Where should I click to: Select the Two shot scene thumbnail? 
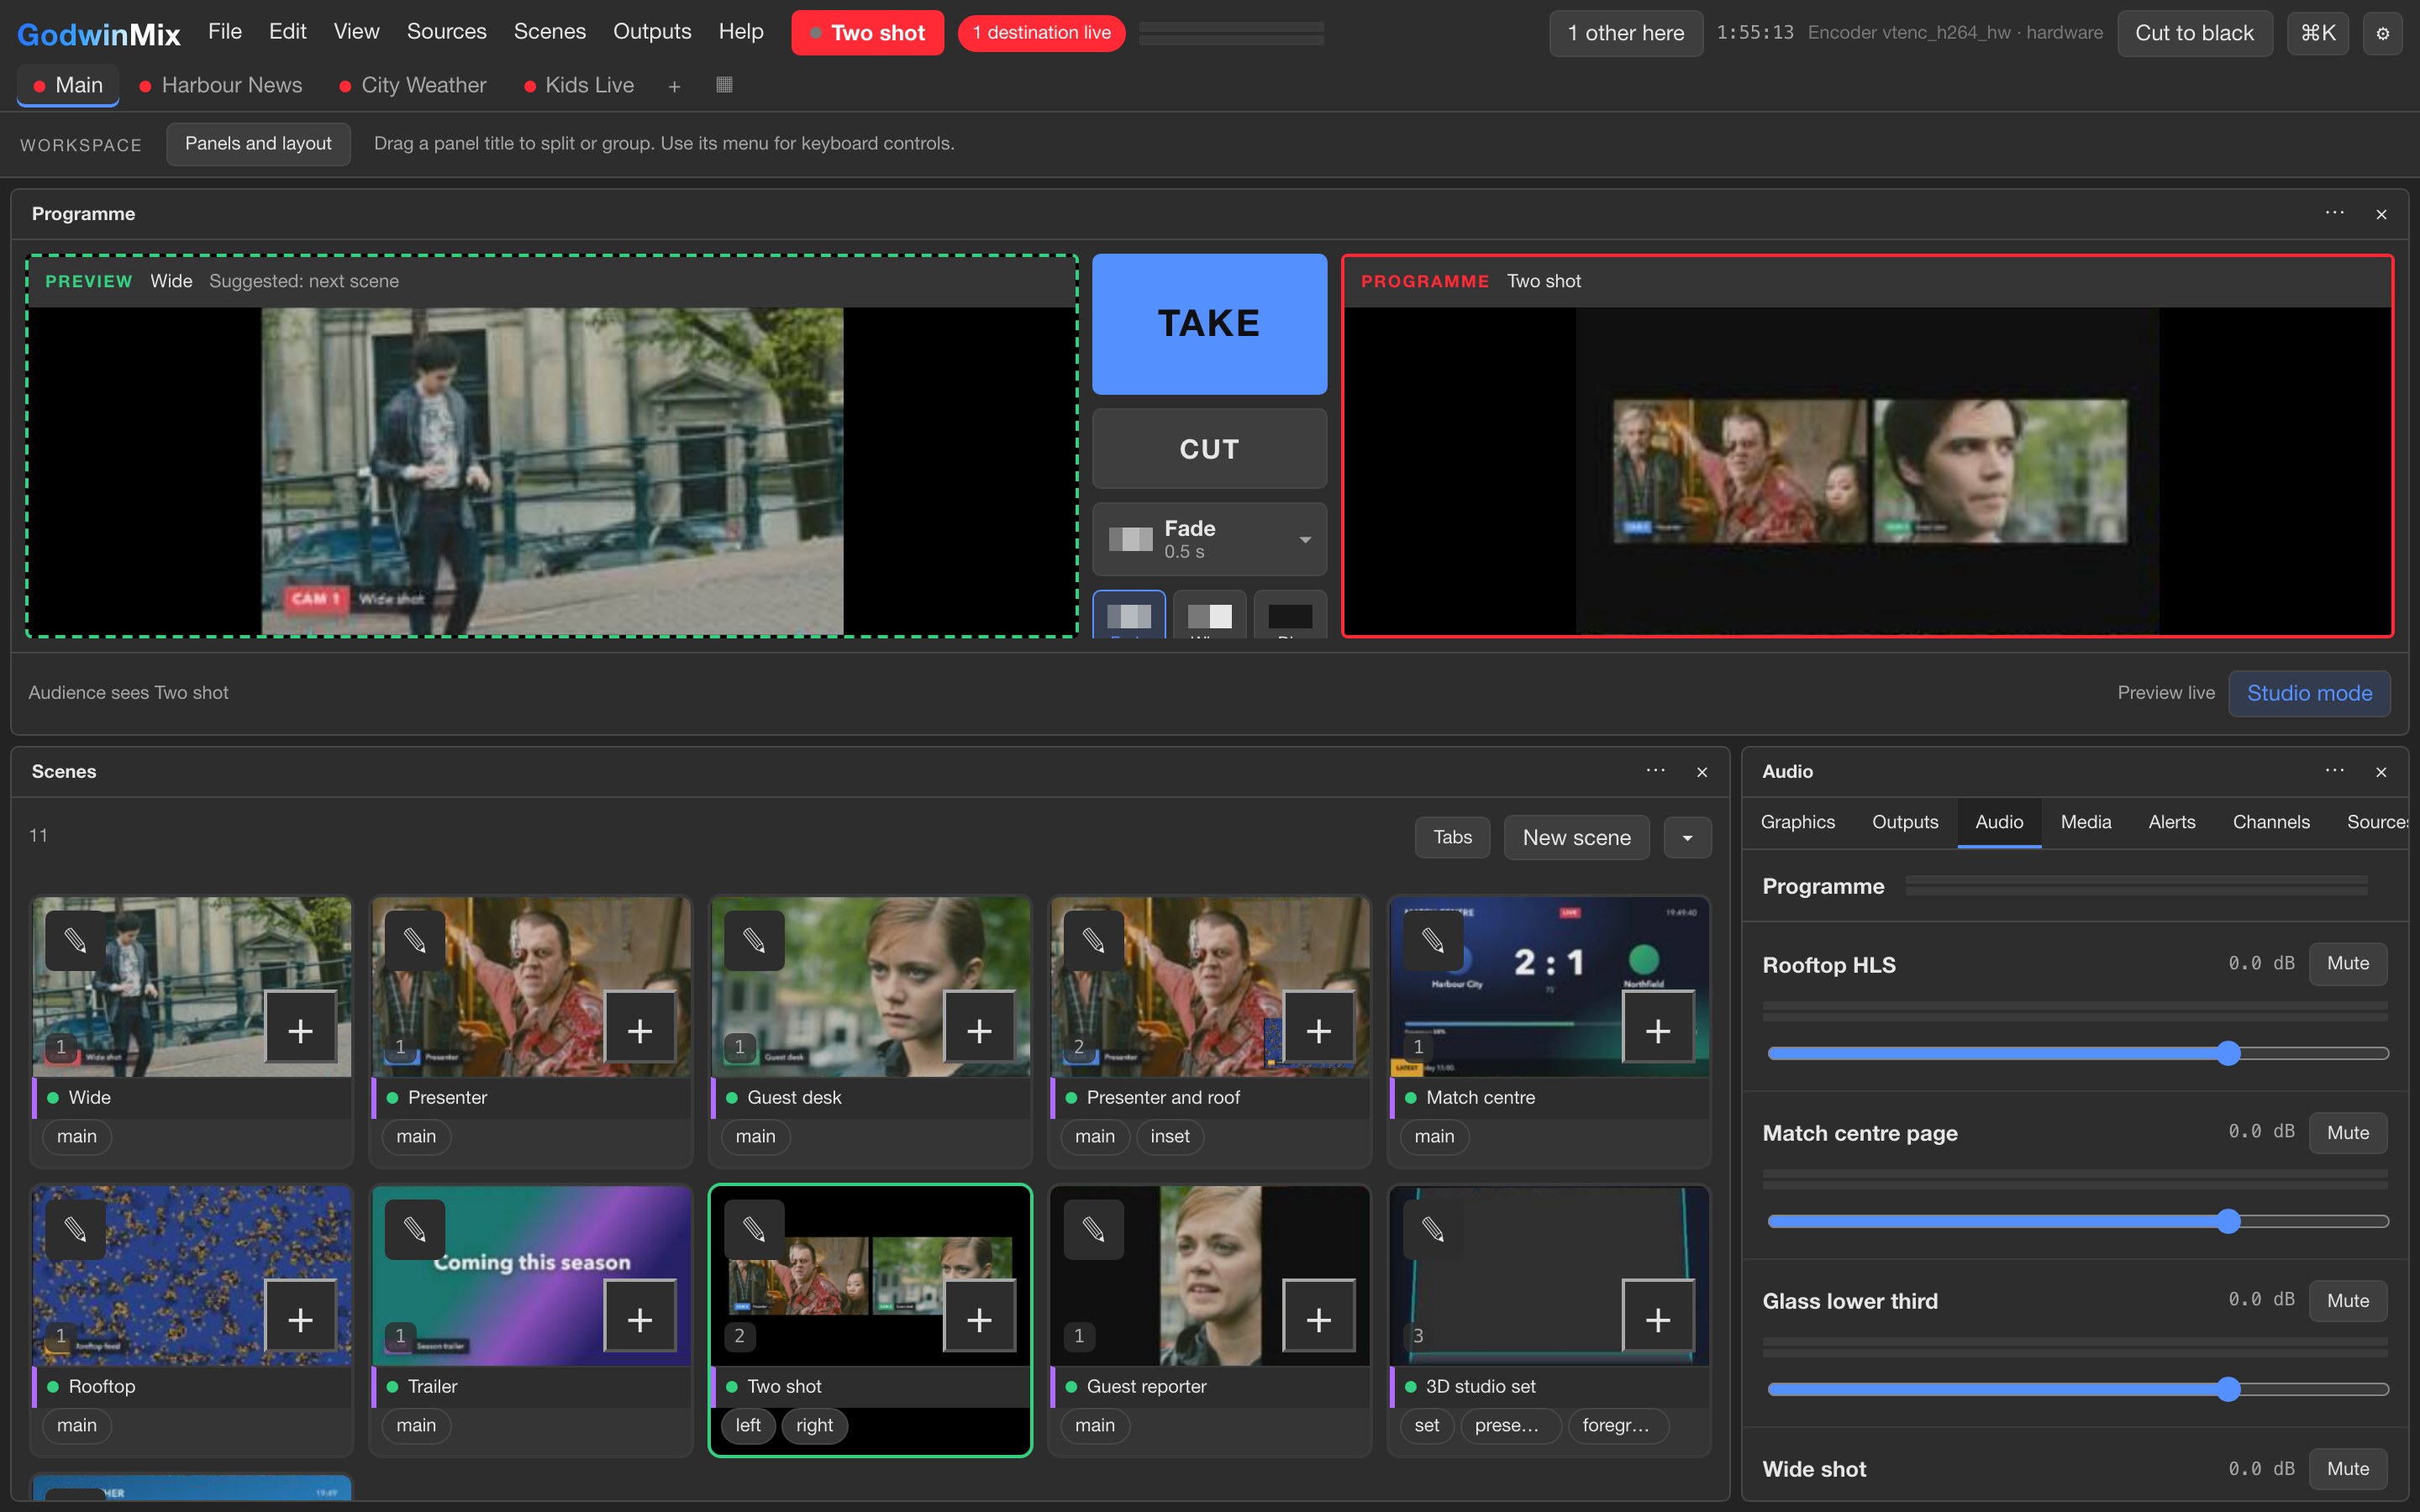pyautogui.click(x=870, y=1276)
